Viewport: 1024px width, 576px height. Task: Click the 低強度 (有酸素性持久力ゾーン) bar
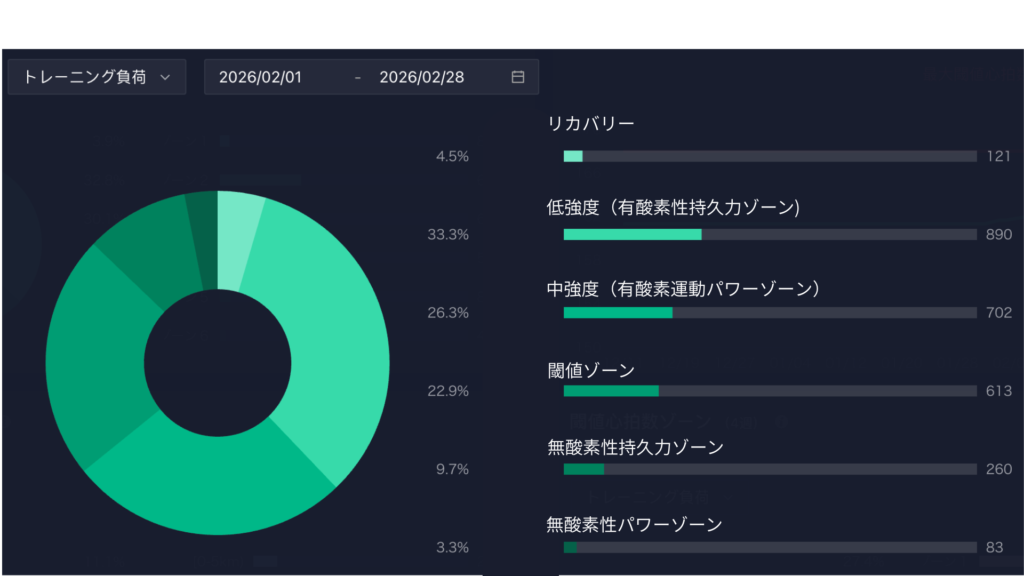click(x=770, y=234)
